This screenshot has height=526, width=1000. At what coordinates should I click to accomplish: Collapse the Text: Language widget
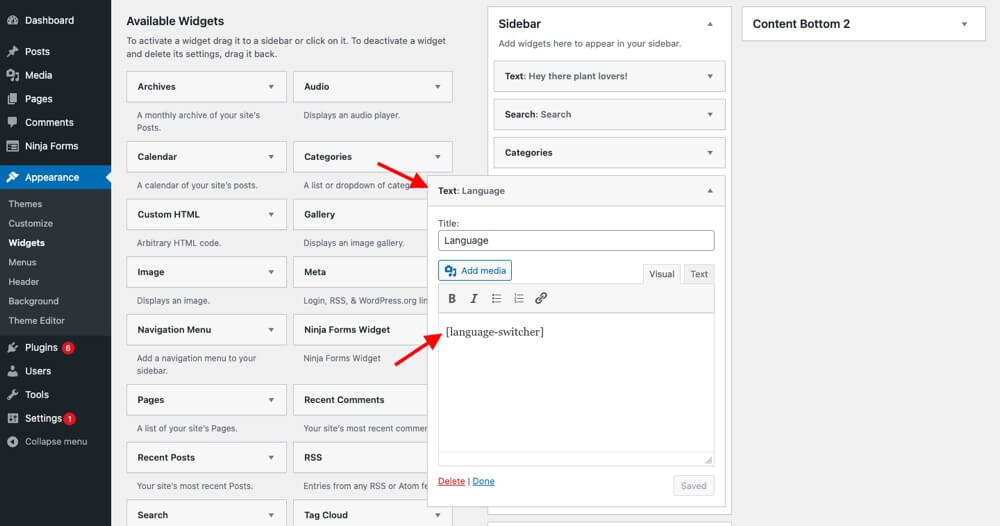710,190
